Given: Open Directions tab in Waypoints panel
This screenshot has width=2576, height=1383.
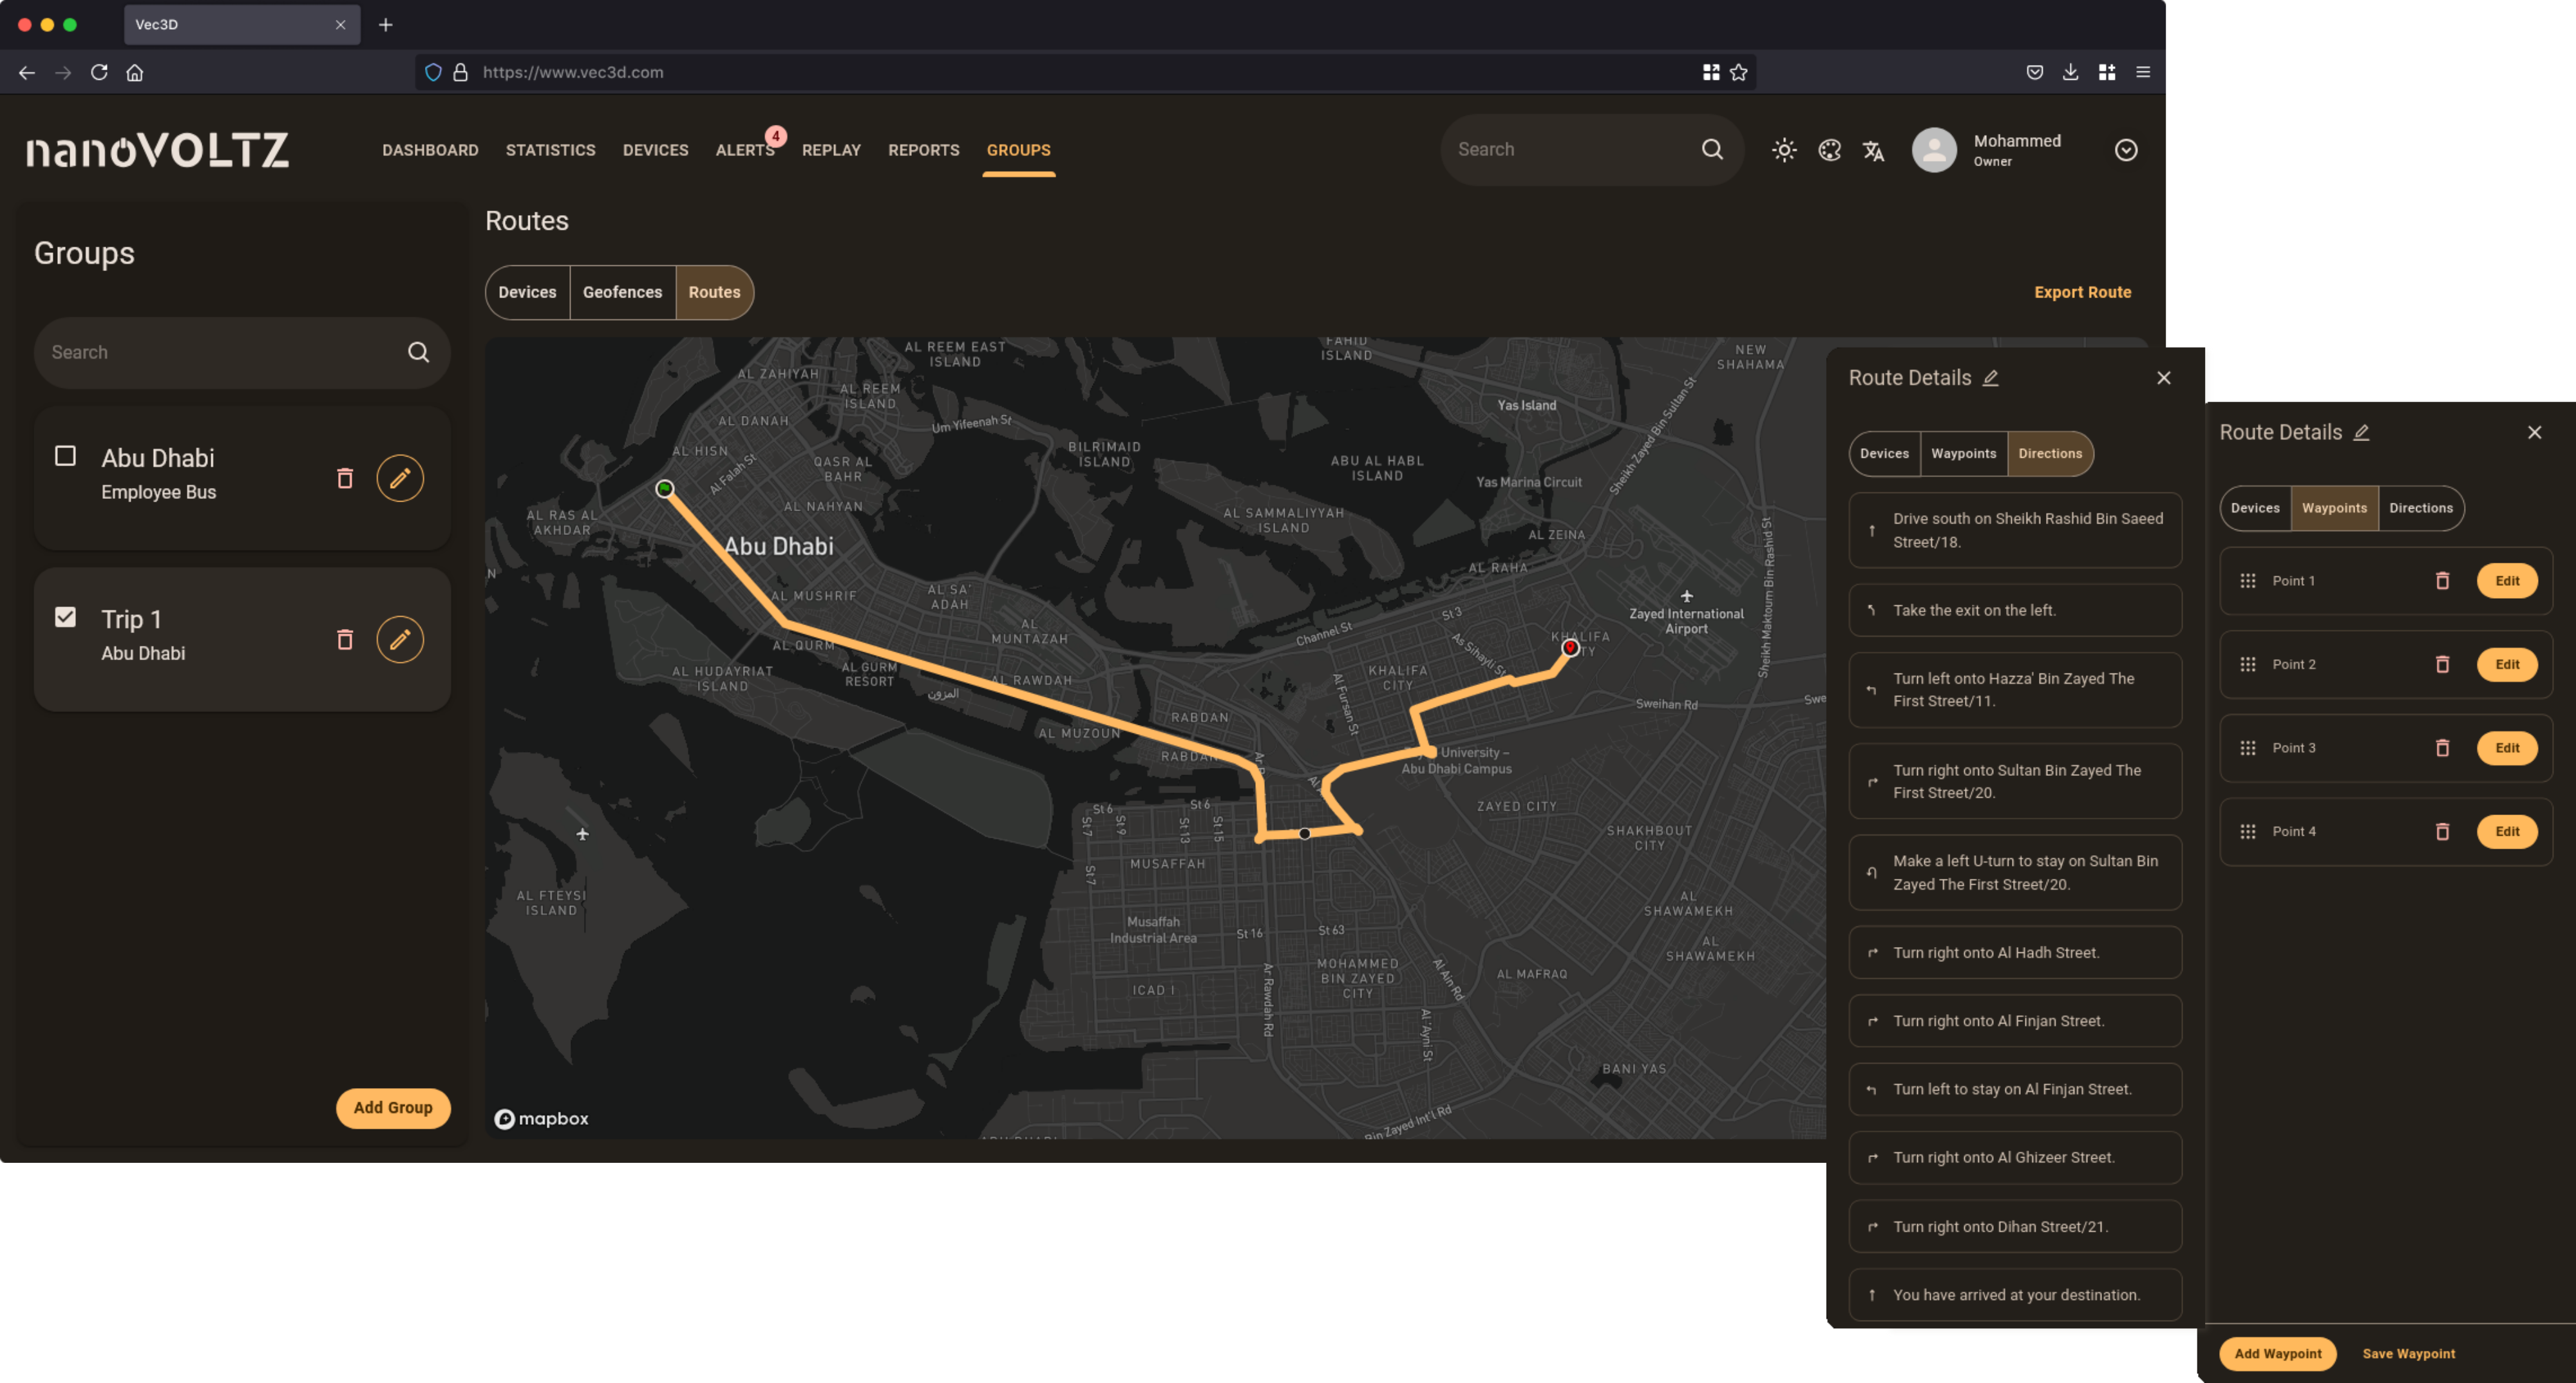Looking at the screenshot, I should click(x=2421, y=508).
